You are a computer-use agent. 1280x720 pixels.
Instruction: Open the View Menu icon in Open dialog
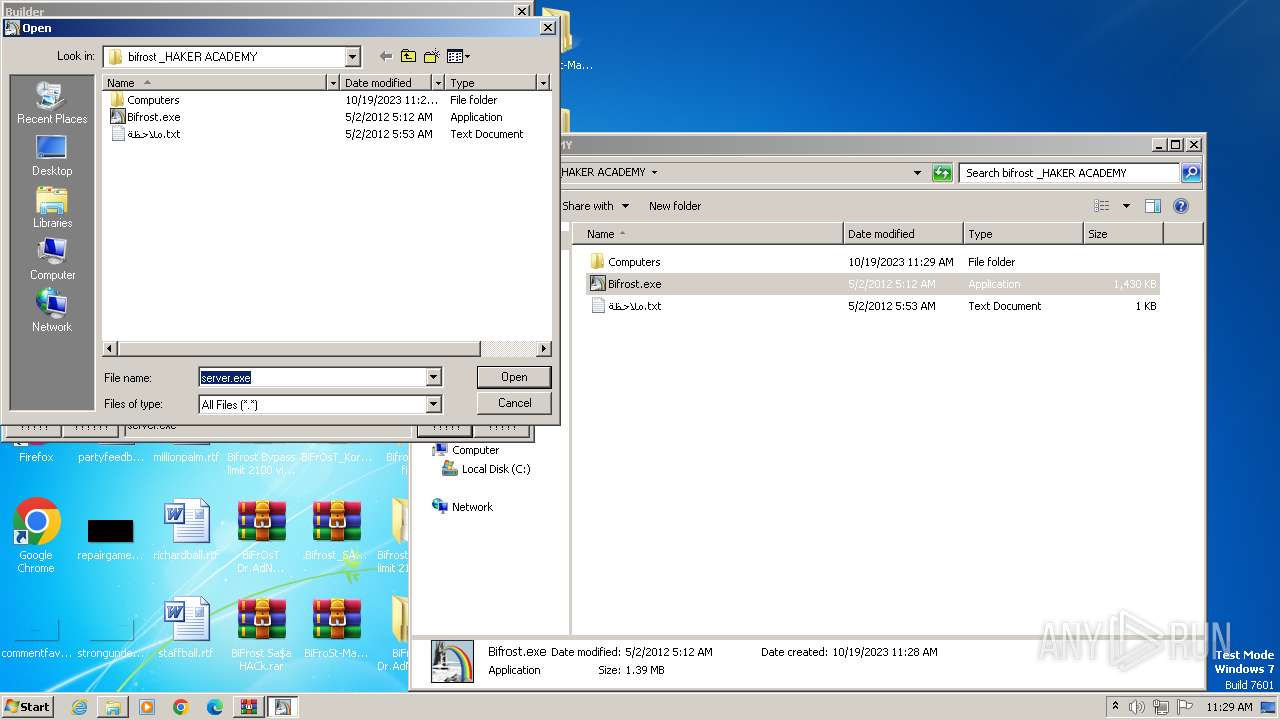pos(458,57)
